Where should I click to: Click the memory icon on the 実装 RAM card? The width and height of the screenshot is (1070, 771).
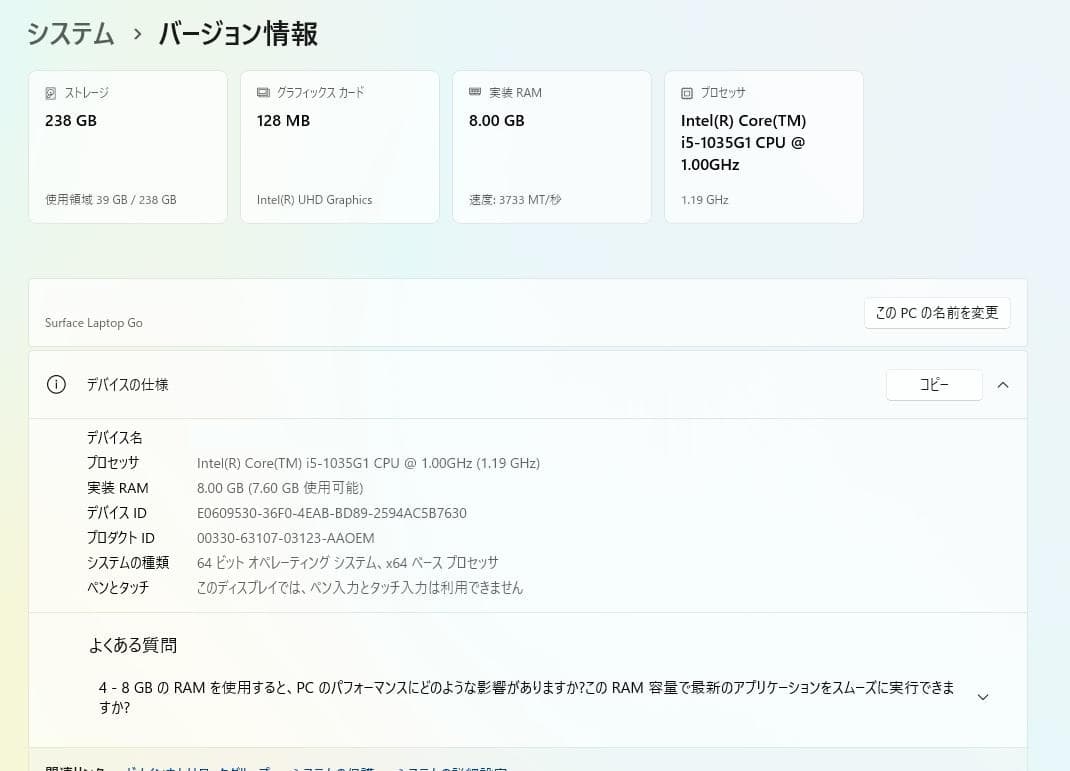coord(475,92)
